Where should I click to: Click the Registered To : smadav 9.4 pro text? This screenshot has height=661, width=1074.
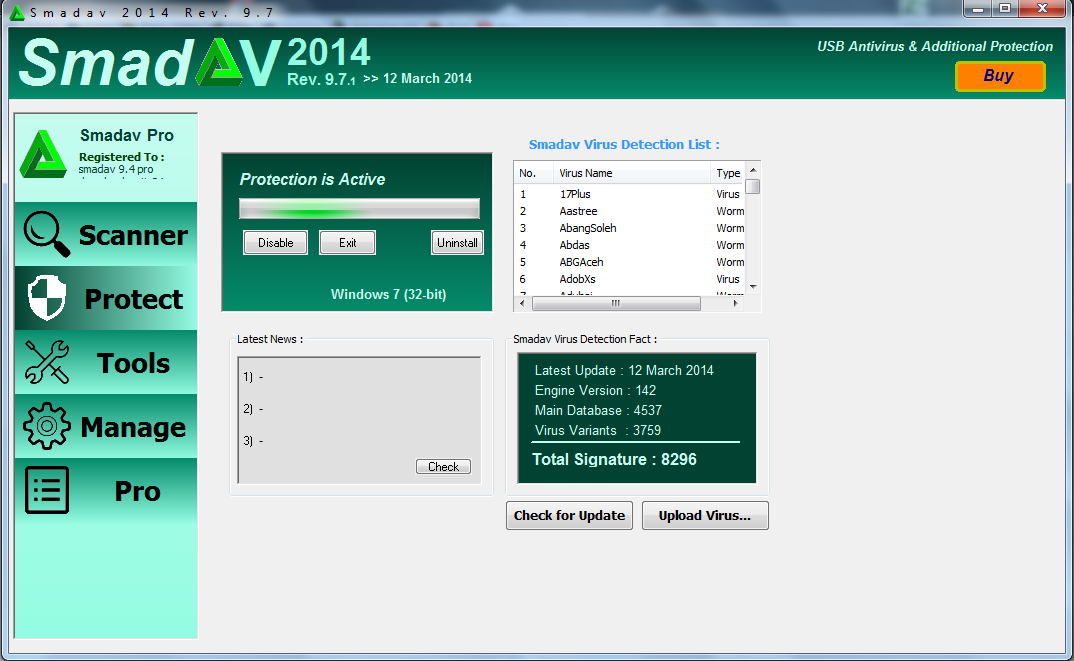click(121, 163)
